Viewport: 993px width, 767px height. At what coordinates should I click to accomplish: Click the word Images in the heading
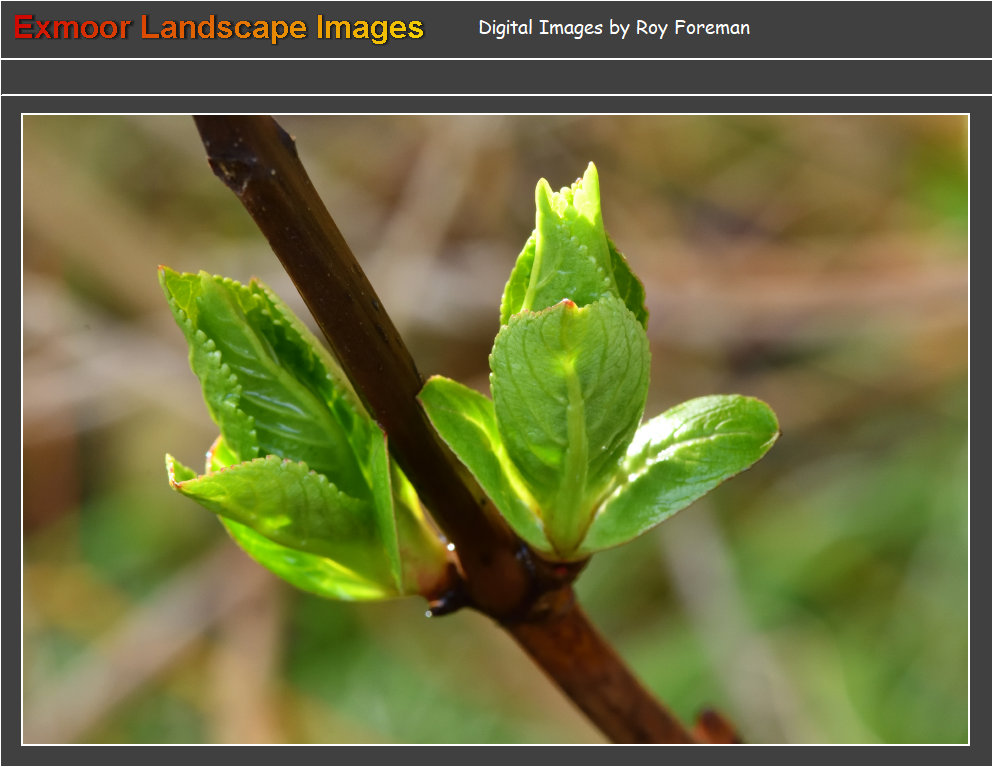pyautogui.click(x=369, y=28)
